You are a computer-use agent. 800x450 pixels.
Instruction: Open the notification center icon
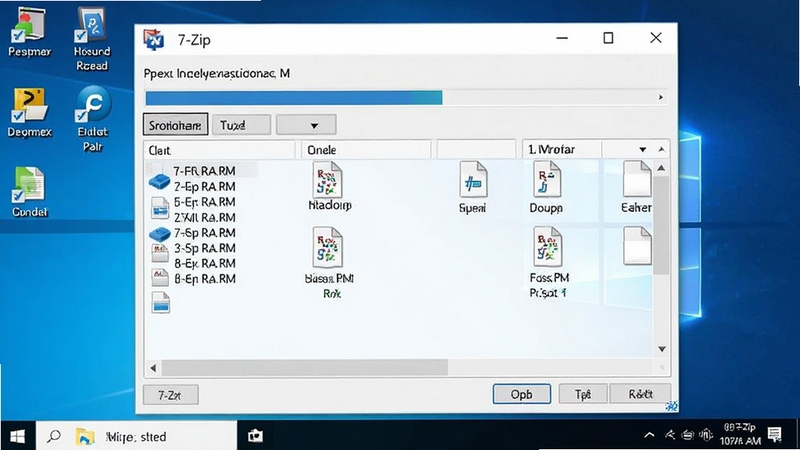click(x=774, y=435)
